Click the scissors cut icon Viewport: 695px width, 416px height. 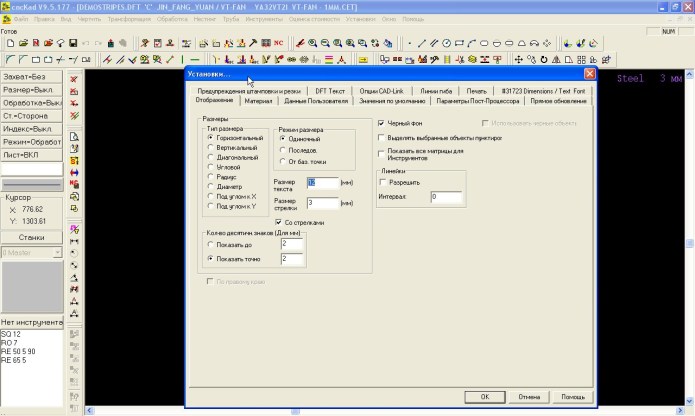tap(460, 59)
